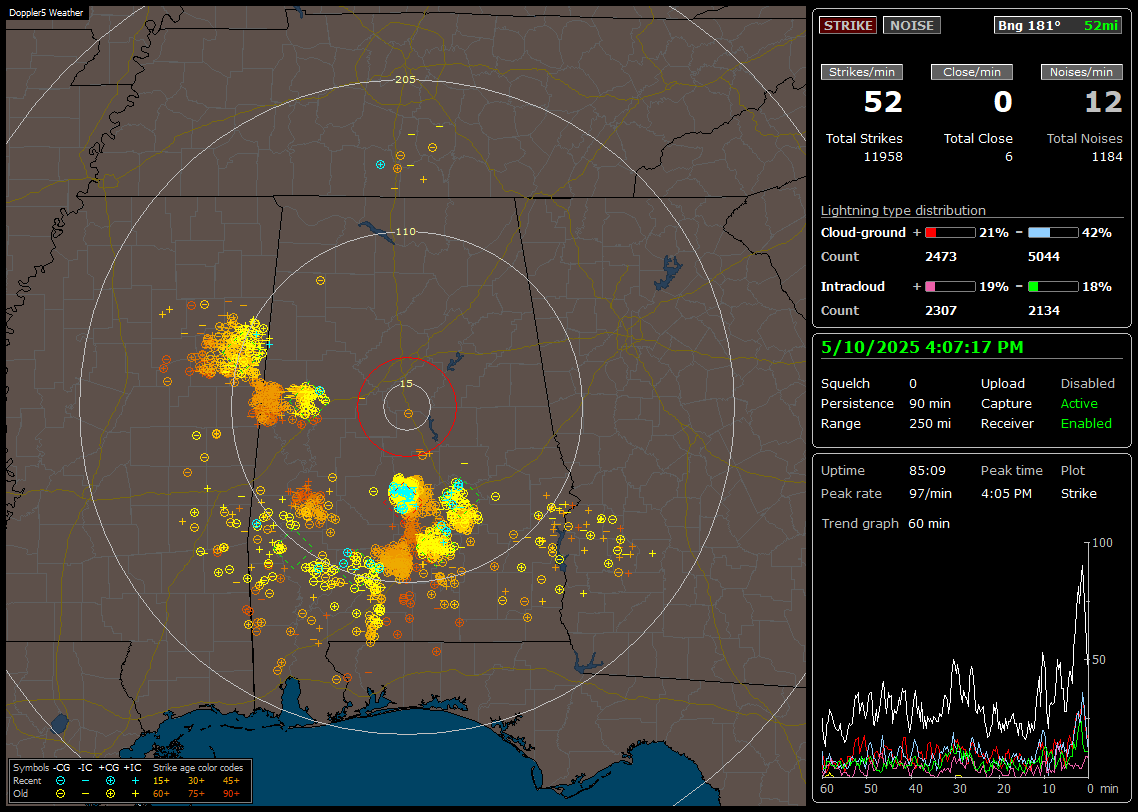This screenshot has width=1138, height=812.
Task: Click the pink positive intracloud percentage bar
Action: click(x=950, y=287)
